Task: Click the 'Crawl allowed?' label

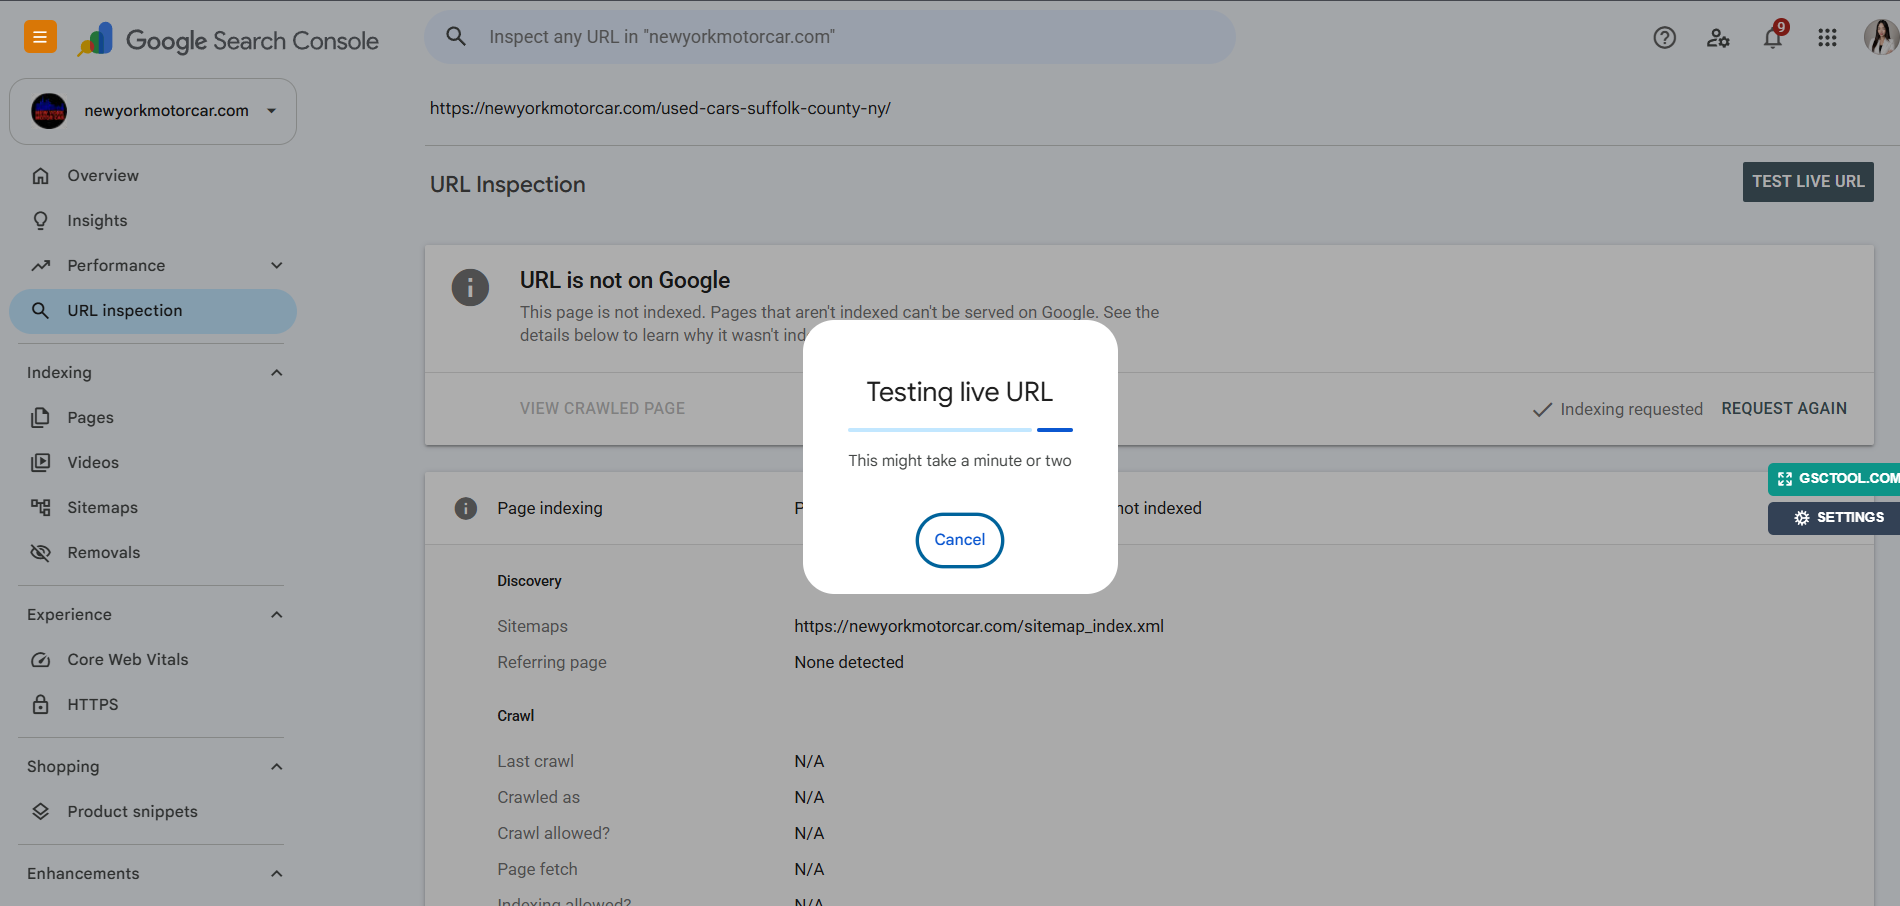Action: pyautogui.click(x=553, y=834)
